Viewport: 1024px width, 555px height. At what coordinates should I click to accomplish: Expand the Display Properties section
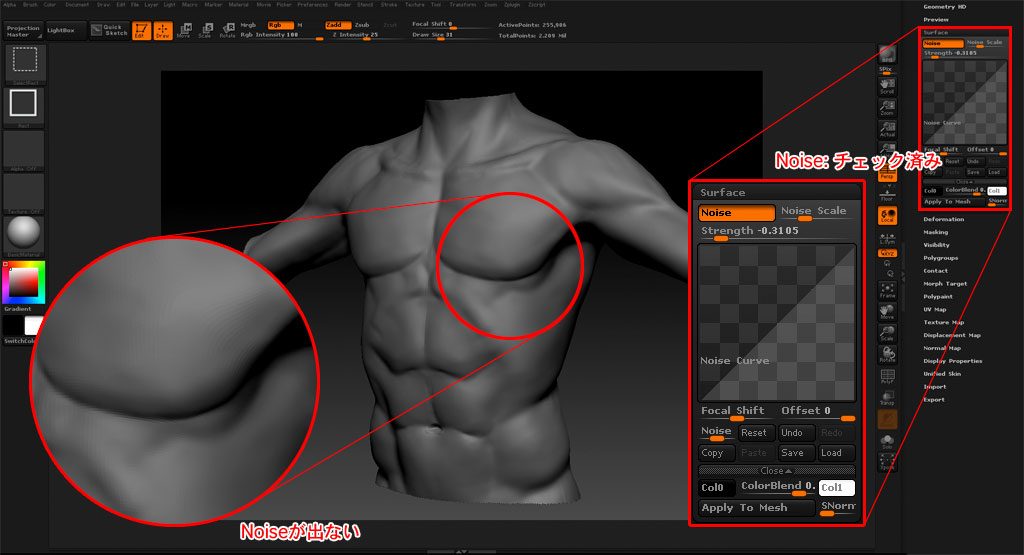(x=952, y=361)
